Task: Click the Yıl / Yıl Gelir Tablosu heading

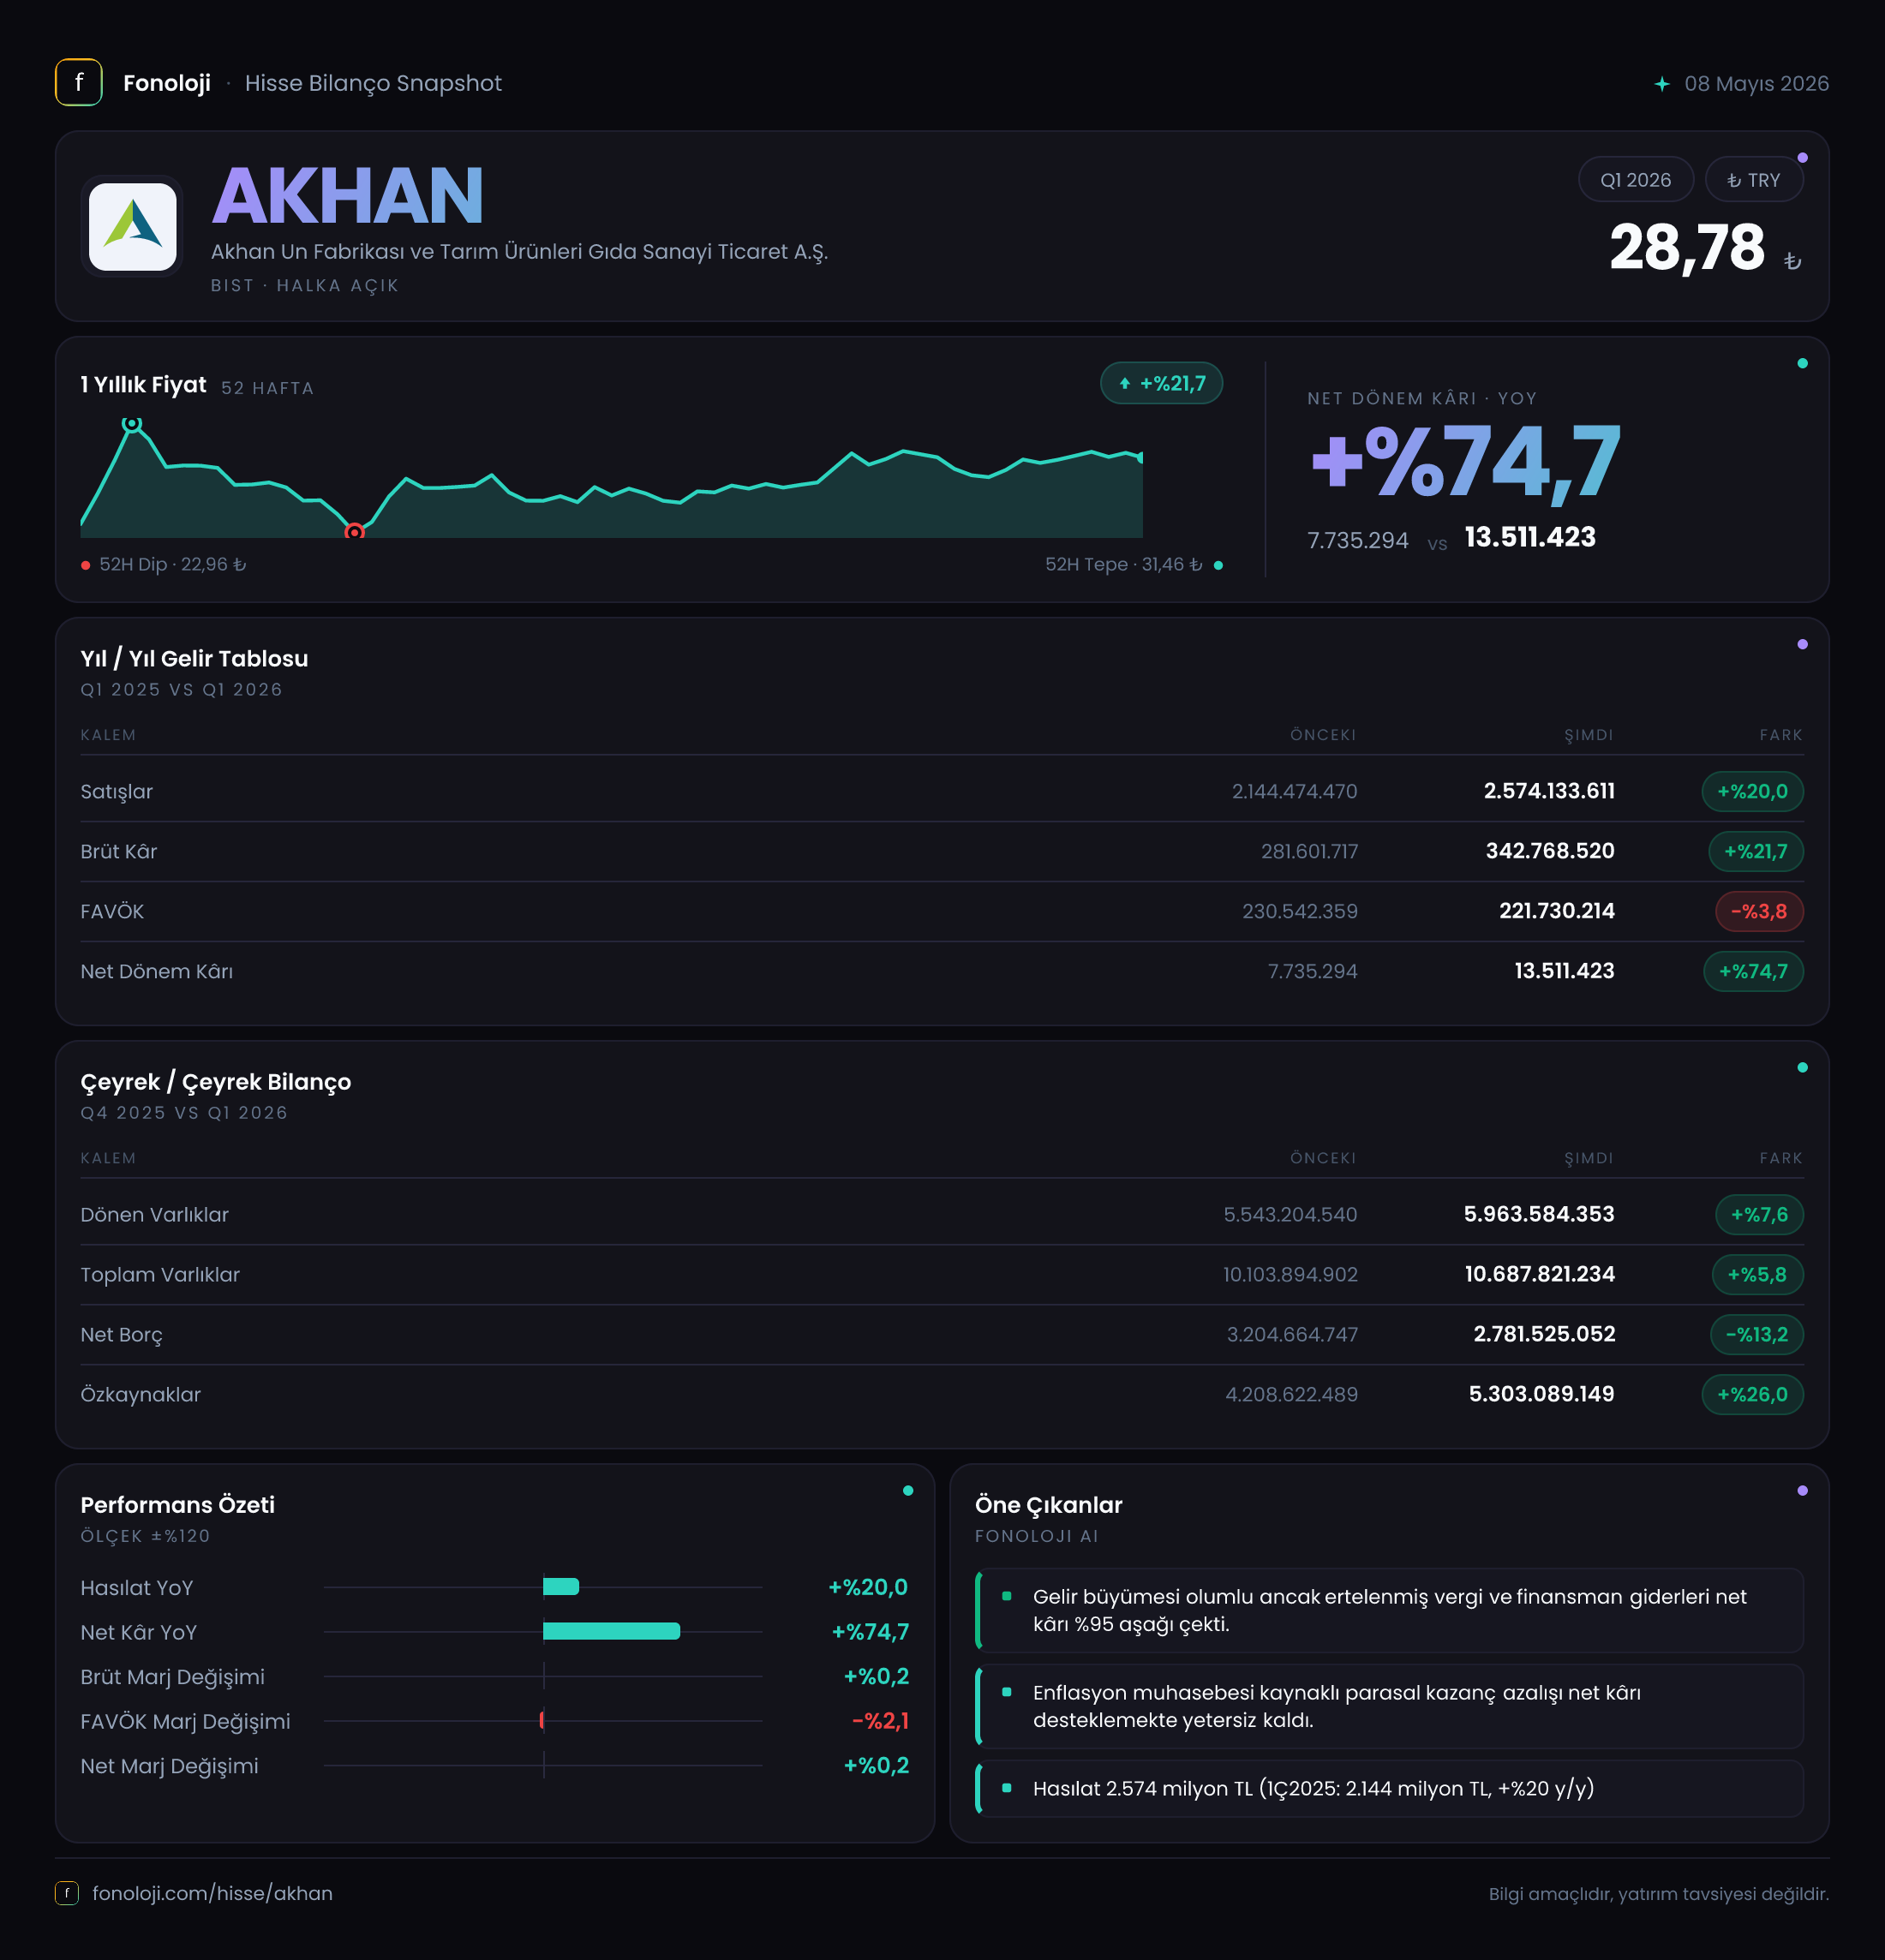Action: pyautogui.click(x=194, y=658)
